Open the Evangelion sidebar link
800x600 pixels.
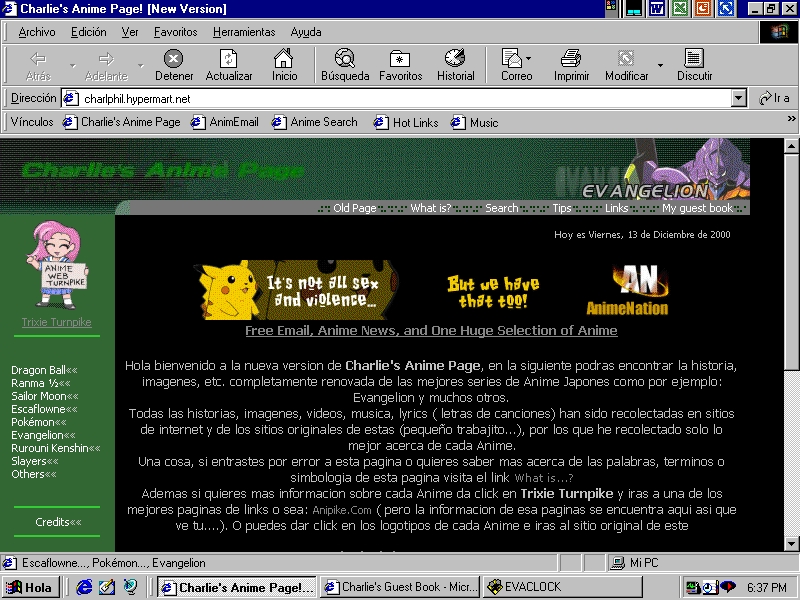tap(37, 435)
